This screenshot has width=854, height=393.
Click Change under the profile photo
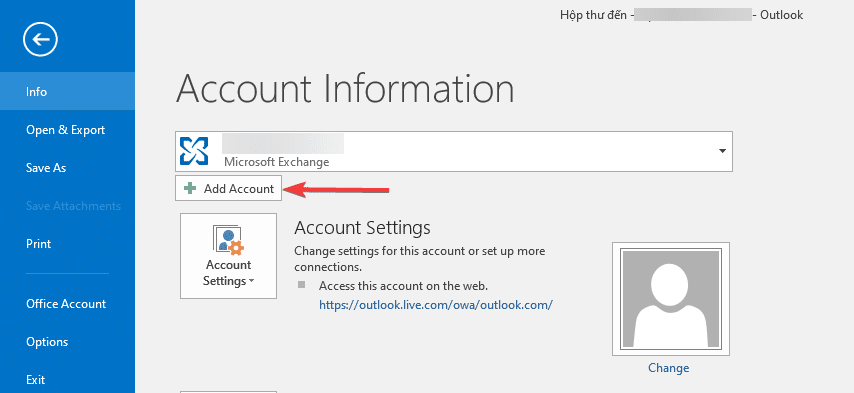tap(669, 368)
